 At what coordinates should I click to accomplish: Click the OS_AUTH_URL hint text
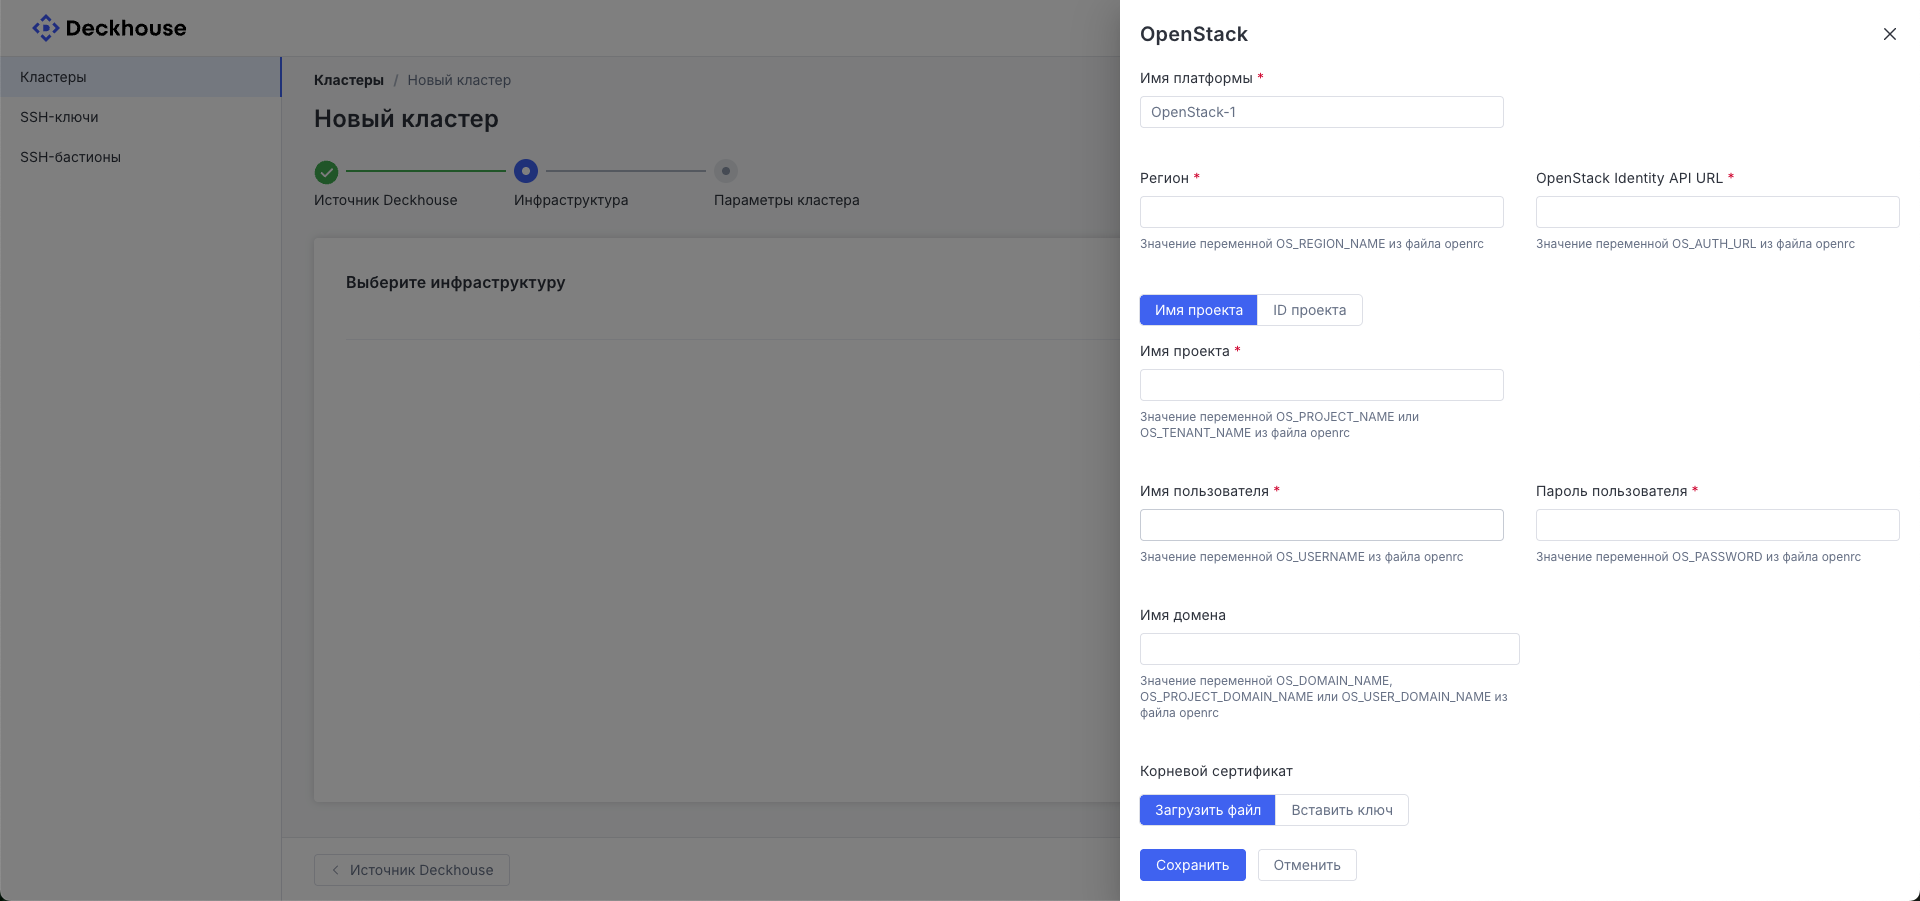tap(1695, 244)
